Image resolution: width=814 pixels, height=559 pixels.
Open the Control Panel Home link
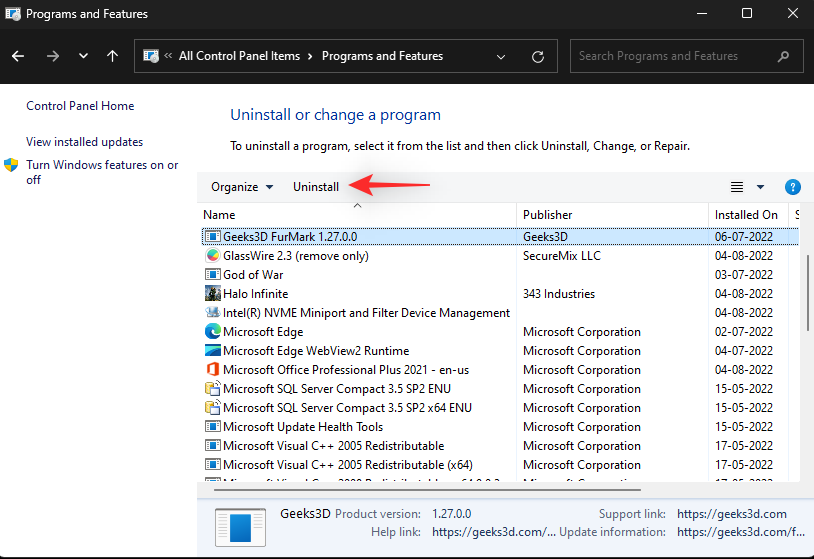[x=80, y=106]
